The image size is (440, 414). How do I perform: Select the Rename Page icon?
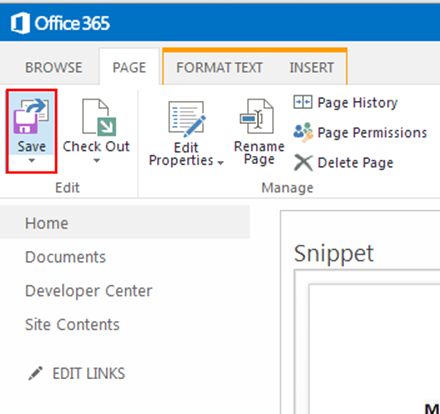257,116
